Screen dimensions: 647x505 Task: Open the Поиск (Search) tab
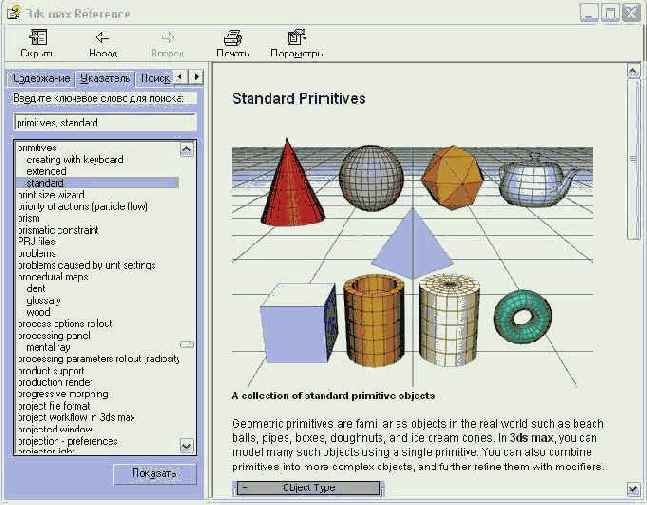(x=154, y=78)
